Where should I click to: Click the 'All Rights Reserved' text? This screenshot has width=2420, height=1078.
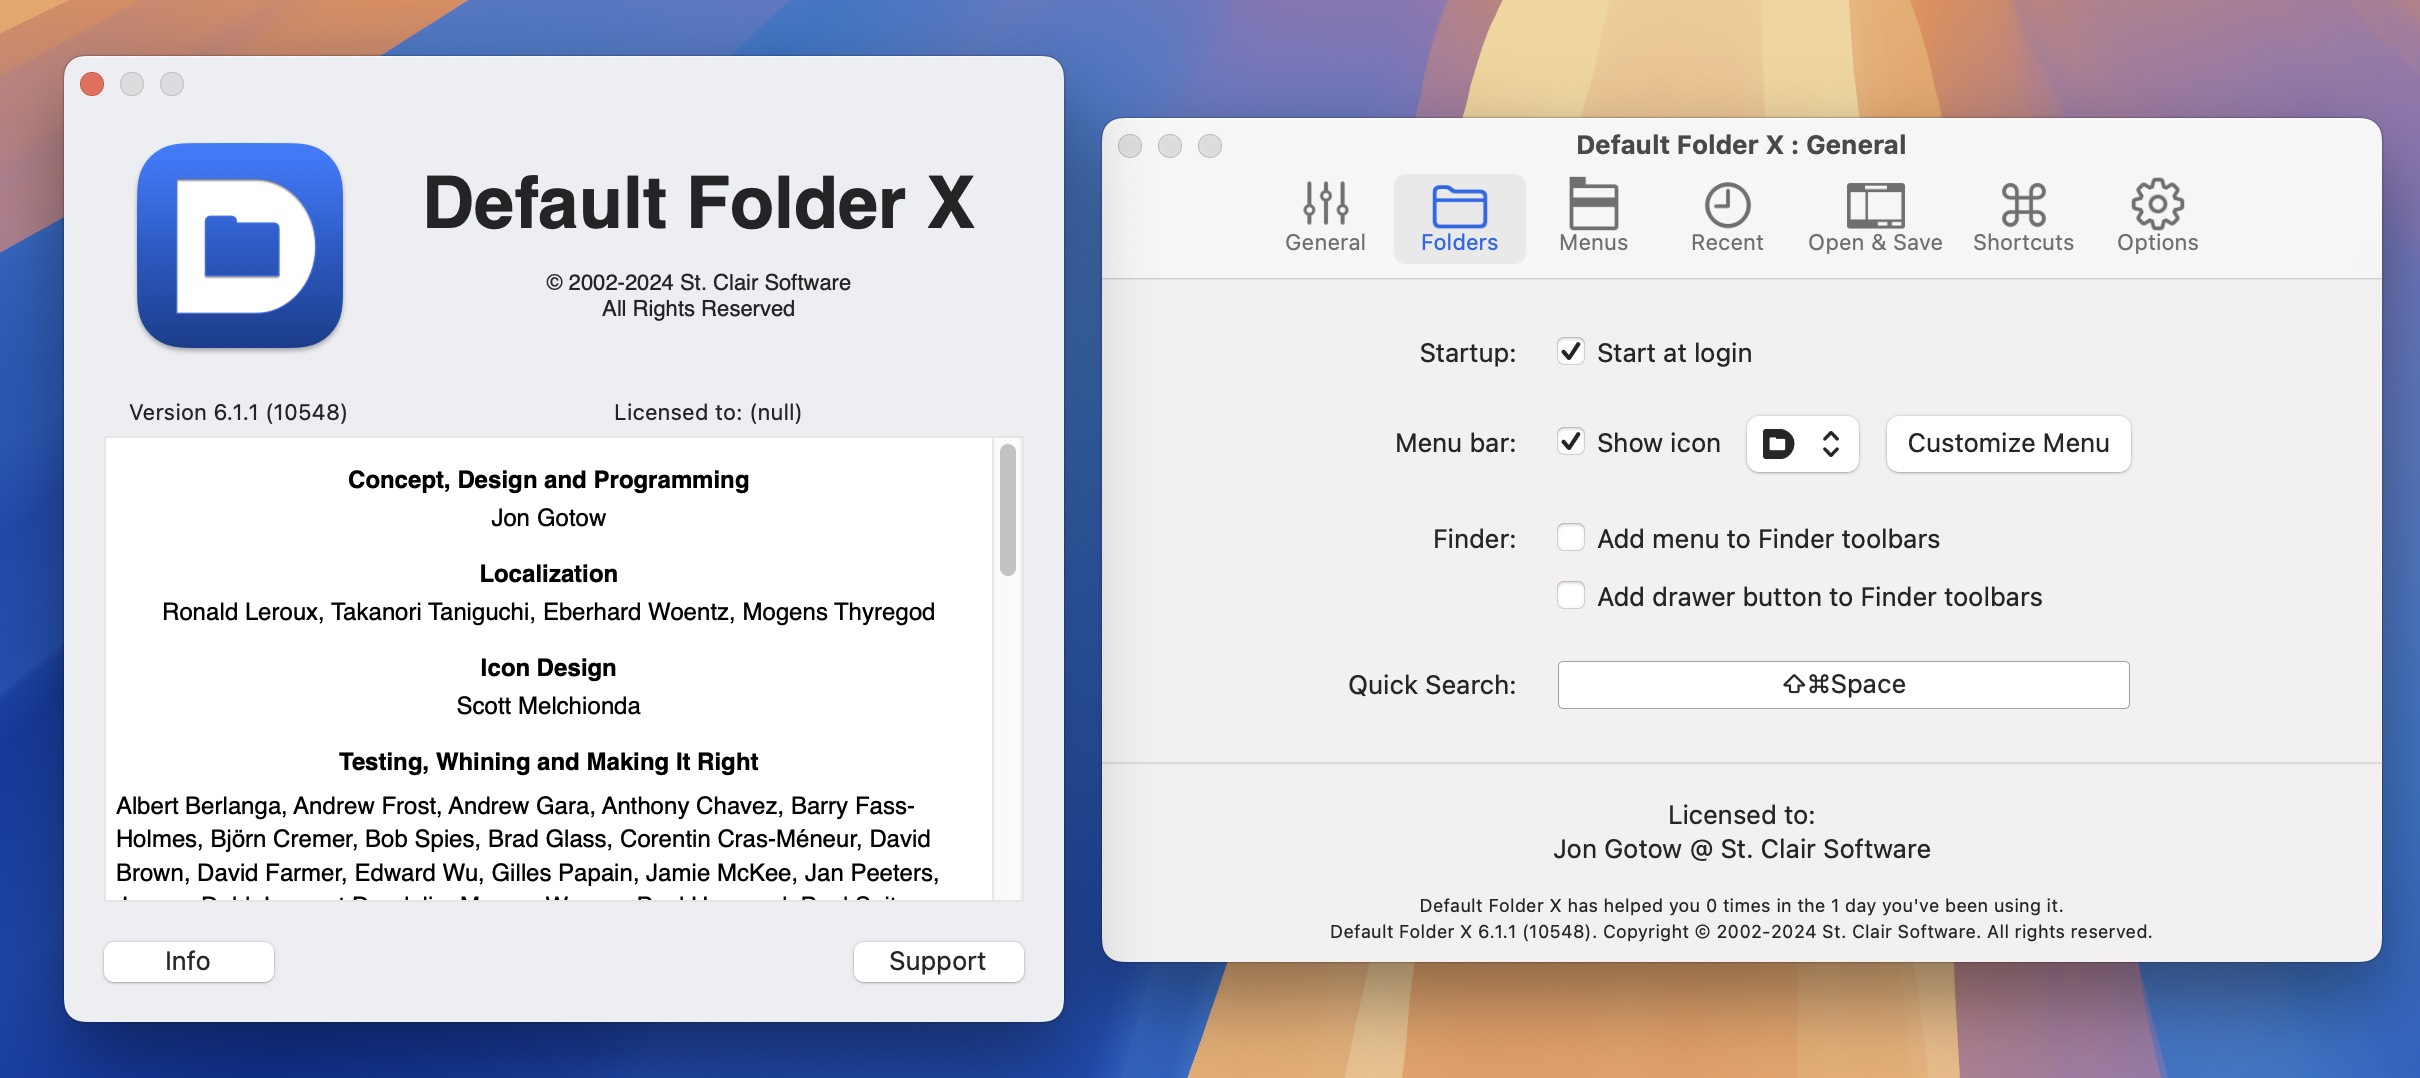(x=698, y=309)
